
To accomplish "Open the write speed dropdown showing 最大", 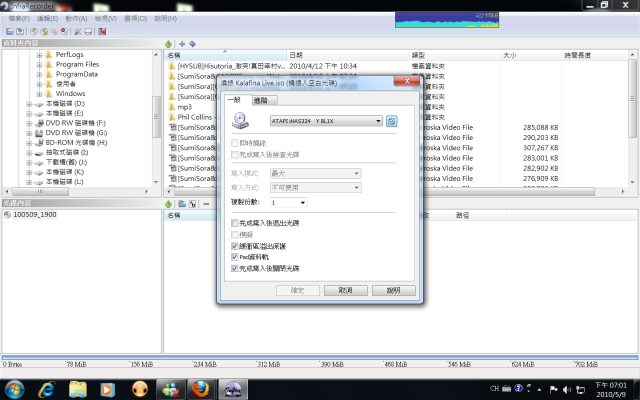I will (x=316, y=173).
